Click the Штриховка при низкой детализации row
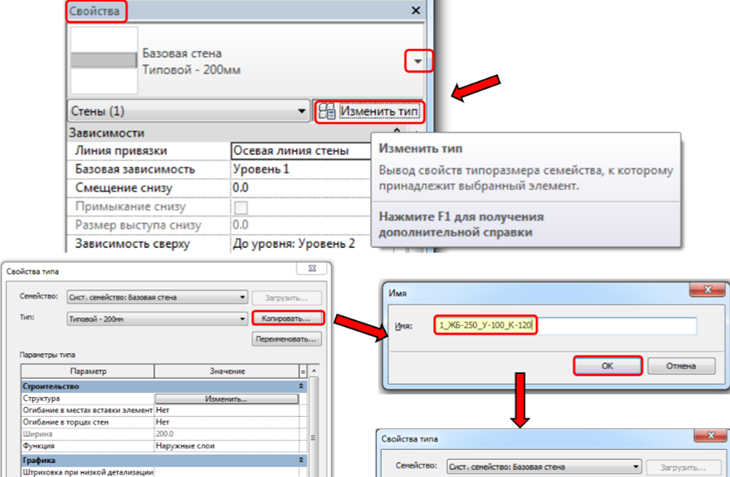 pyautogui.click(x=161, y=472)
